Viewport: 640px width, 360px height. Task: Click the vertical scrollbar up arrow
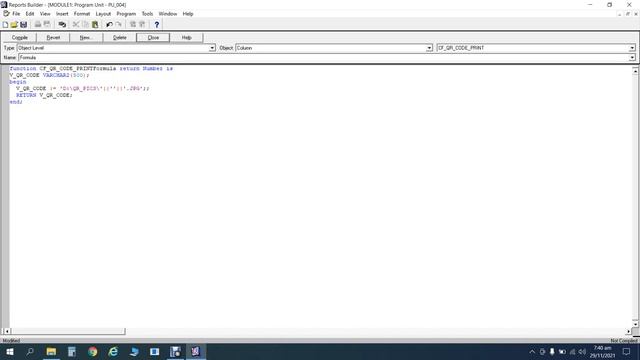(635, 71)
